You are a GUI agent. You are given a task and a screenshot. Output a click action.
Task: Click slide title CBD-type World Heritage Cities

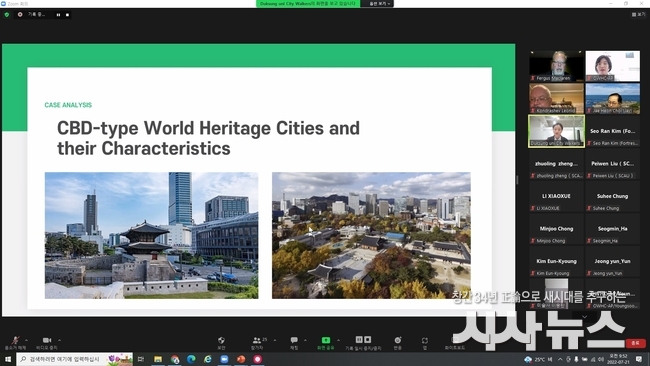208,138
